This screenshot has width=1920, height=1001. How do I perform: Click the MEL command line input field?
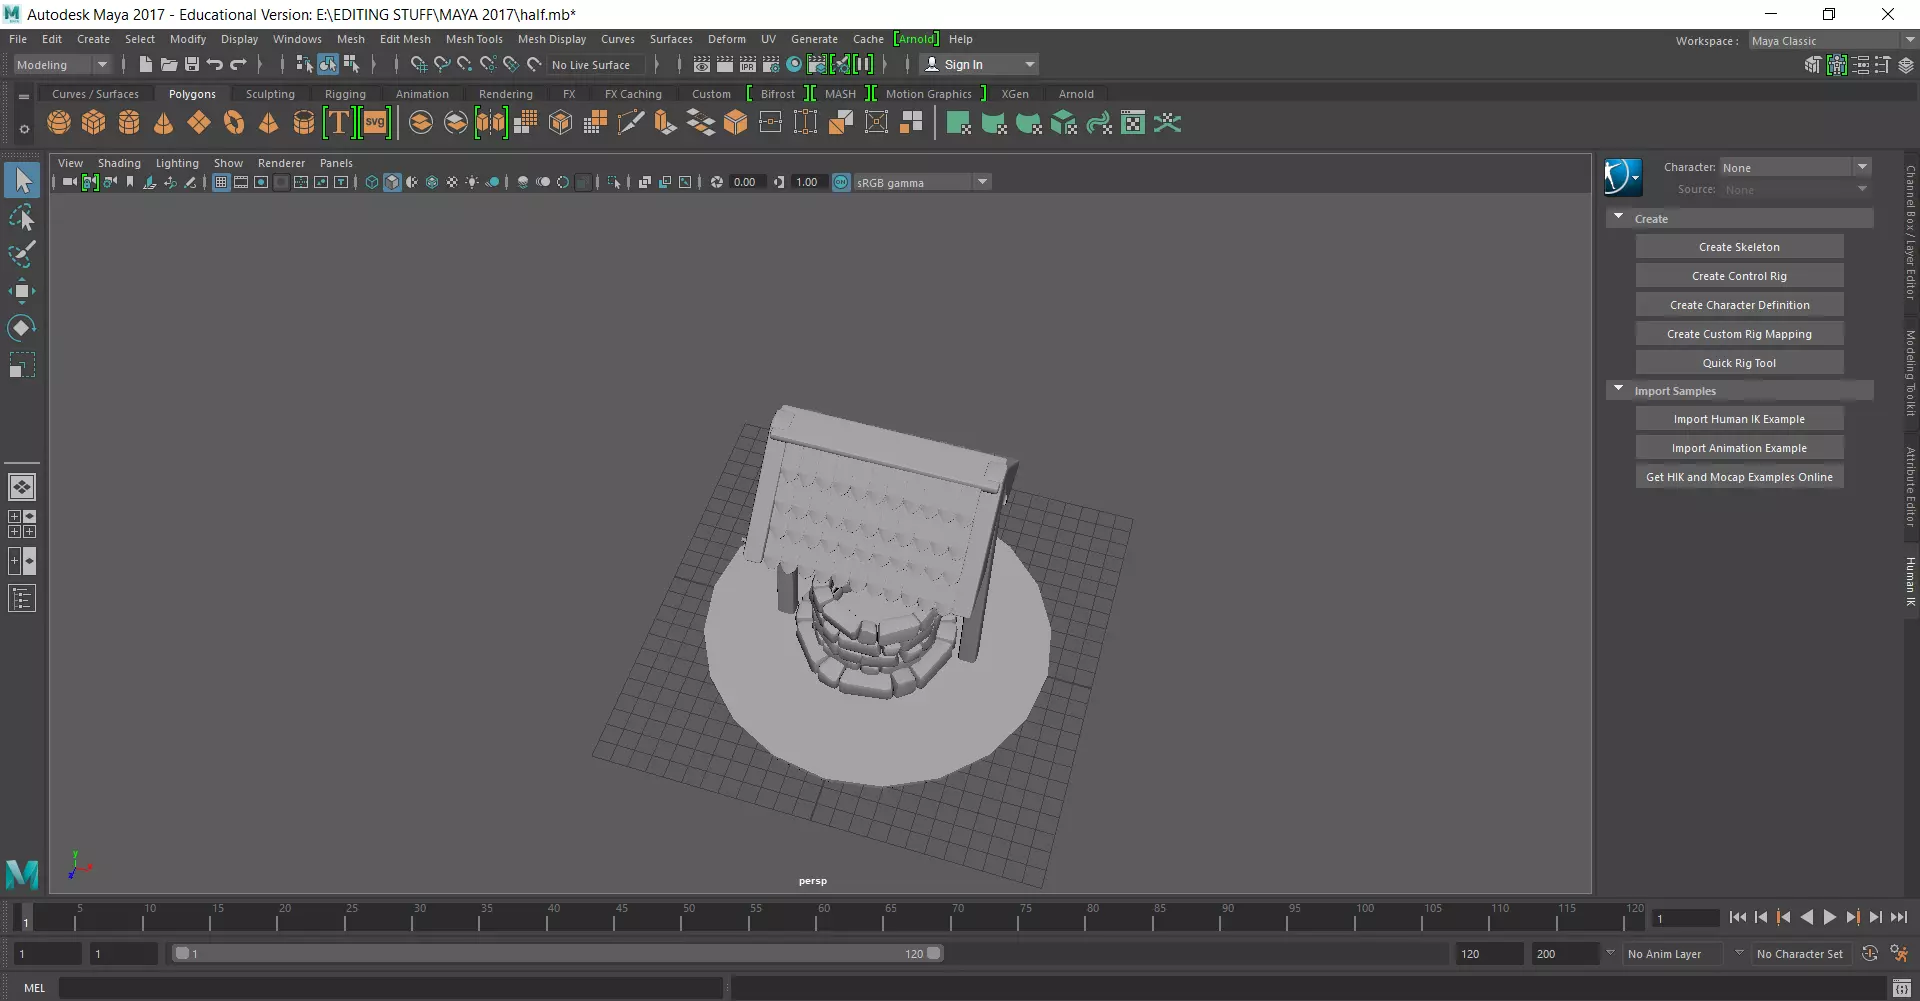pos(390,988)
